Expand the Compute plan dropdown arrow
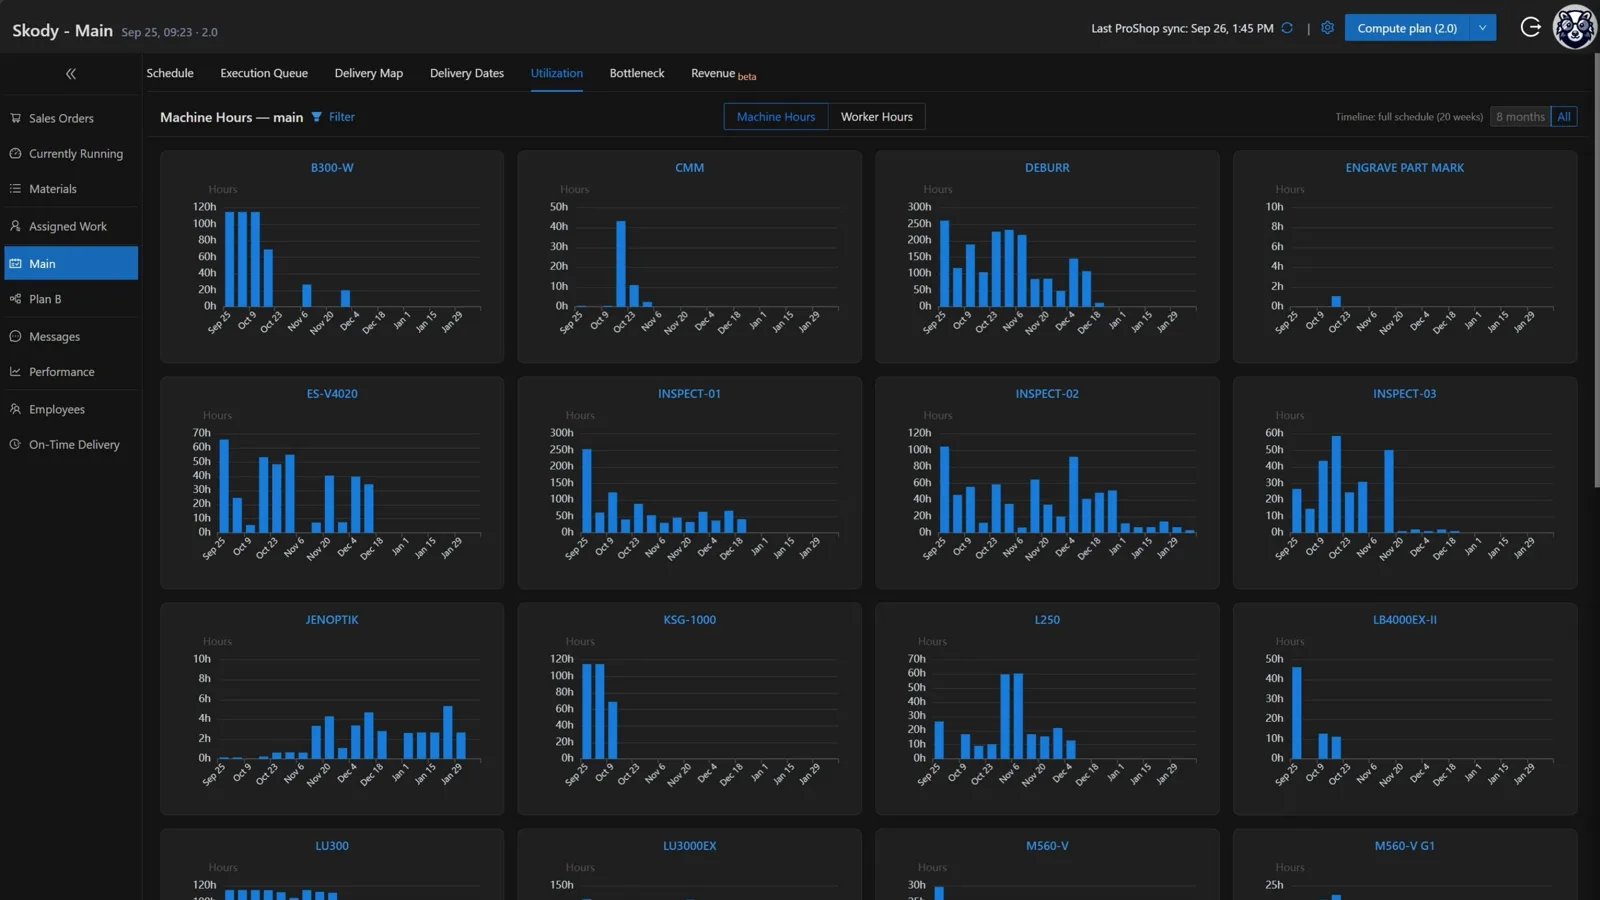This screenshot has width=1600, height=900. click(1482, 28)
